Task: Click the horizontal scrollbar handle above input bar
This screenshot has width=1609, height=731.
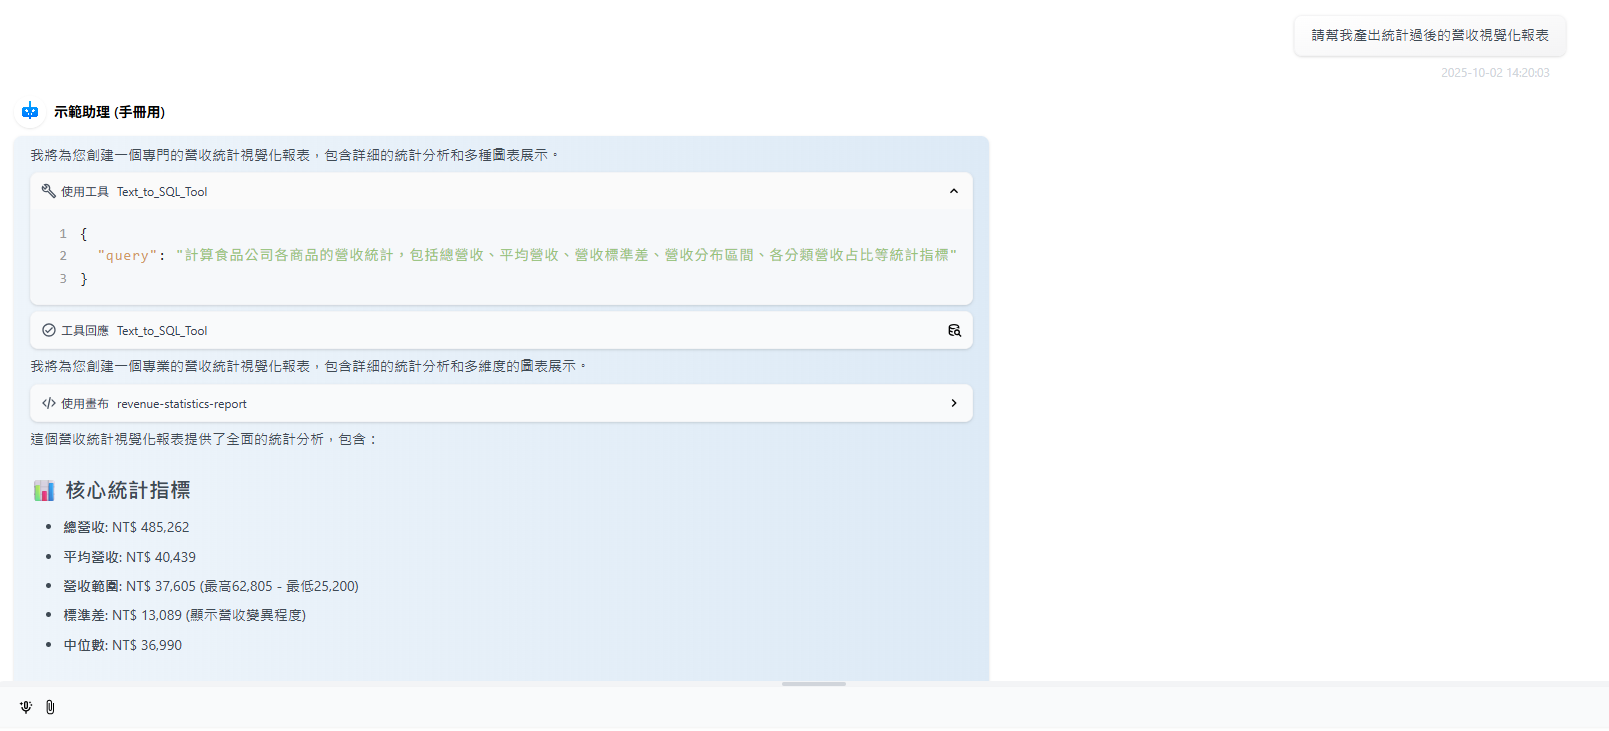Action: [813, 684]
